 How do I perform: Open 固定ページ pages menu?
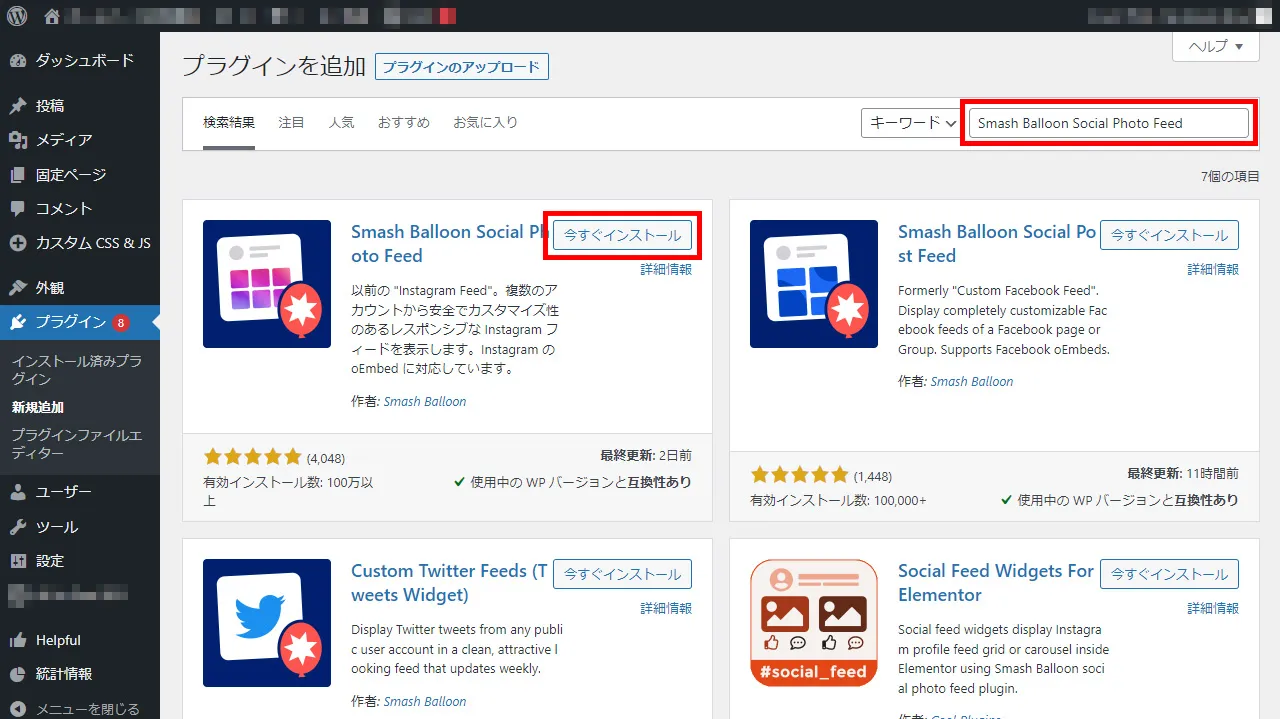[x=70, y=175]
